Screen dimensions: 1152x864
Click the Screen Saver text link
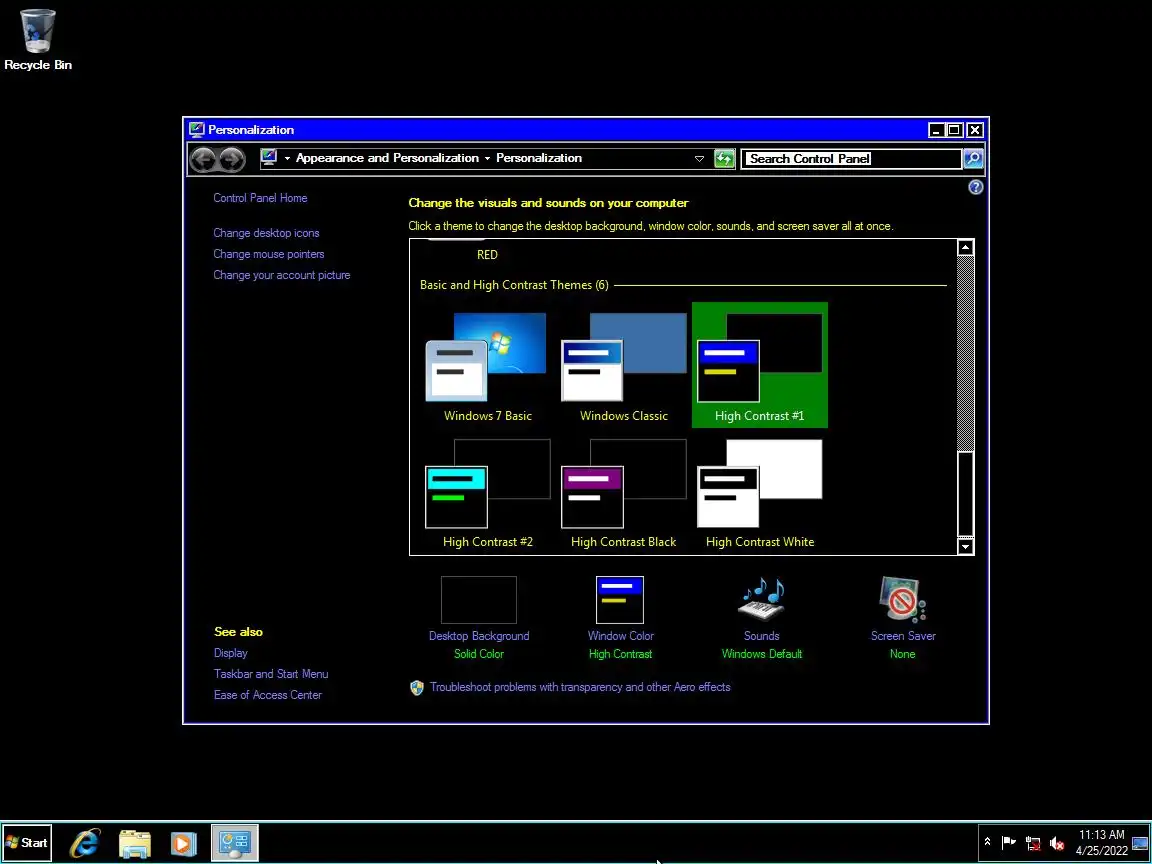pos(903,636)
